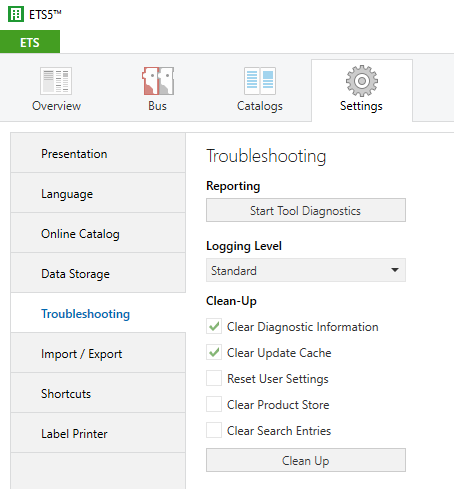This screenshot has width=454, height=489.
Task: Enable Reset User Settings checkbox
Action: (x=214, y=378)
